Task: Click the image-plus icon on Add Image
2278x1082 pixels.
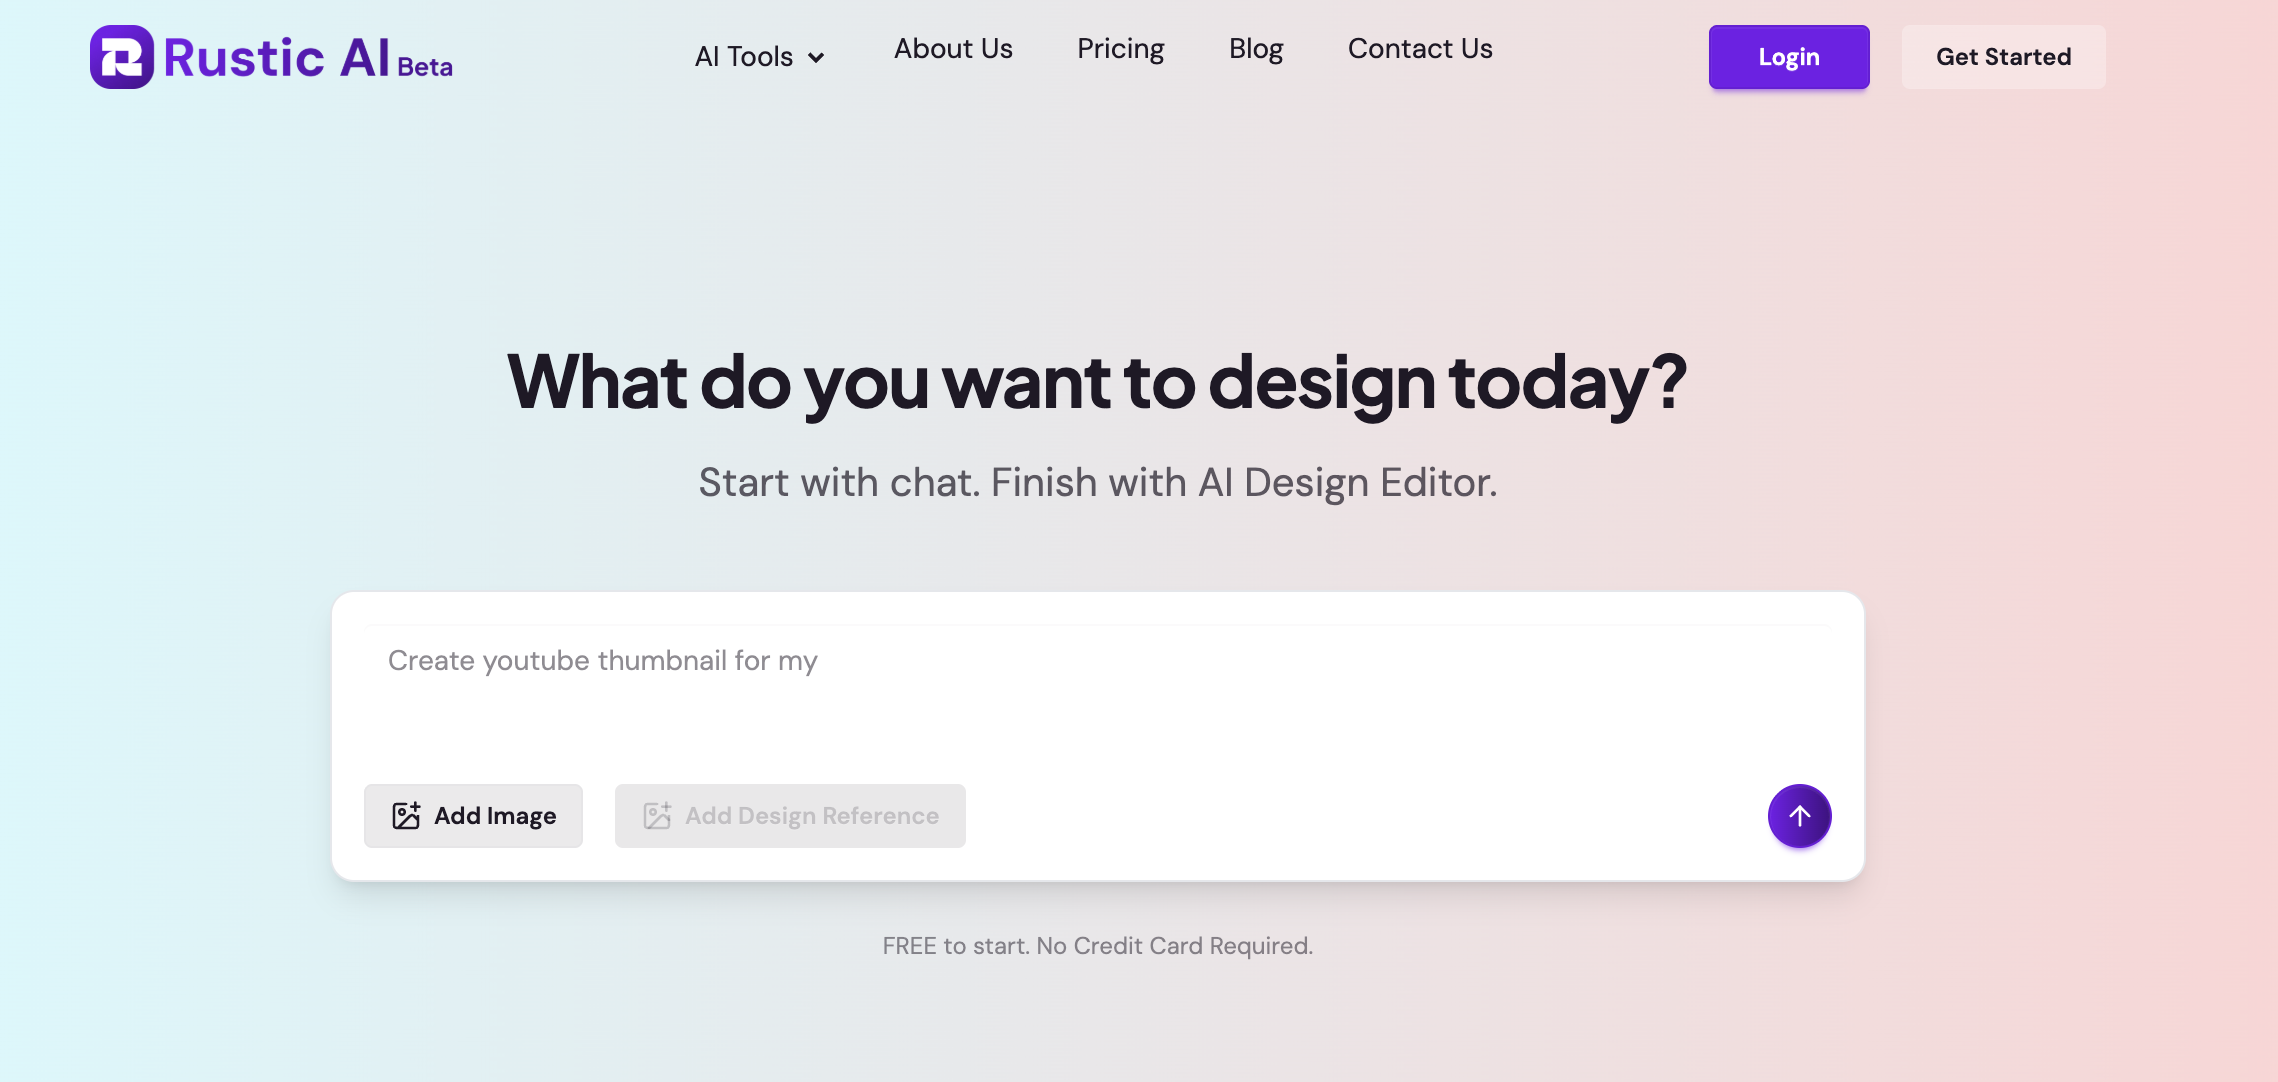Action: tap(406, 816)
